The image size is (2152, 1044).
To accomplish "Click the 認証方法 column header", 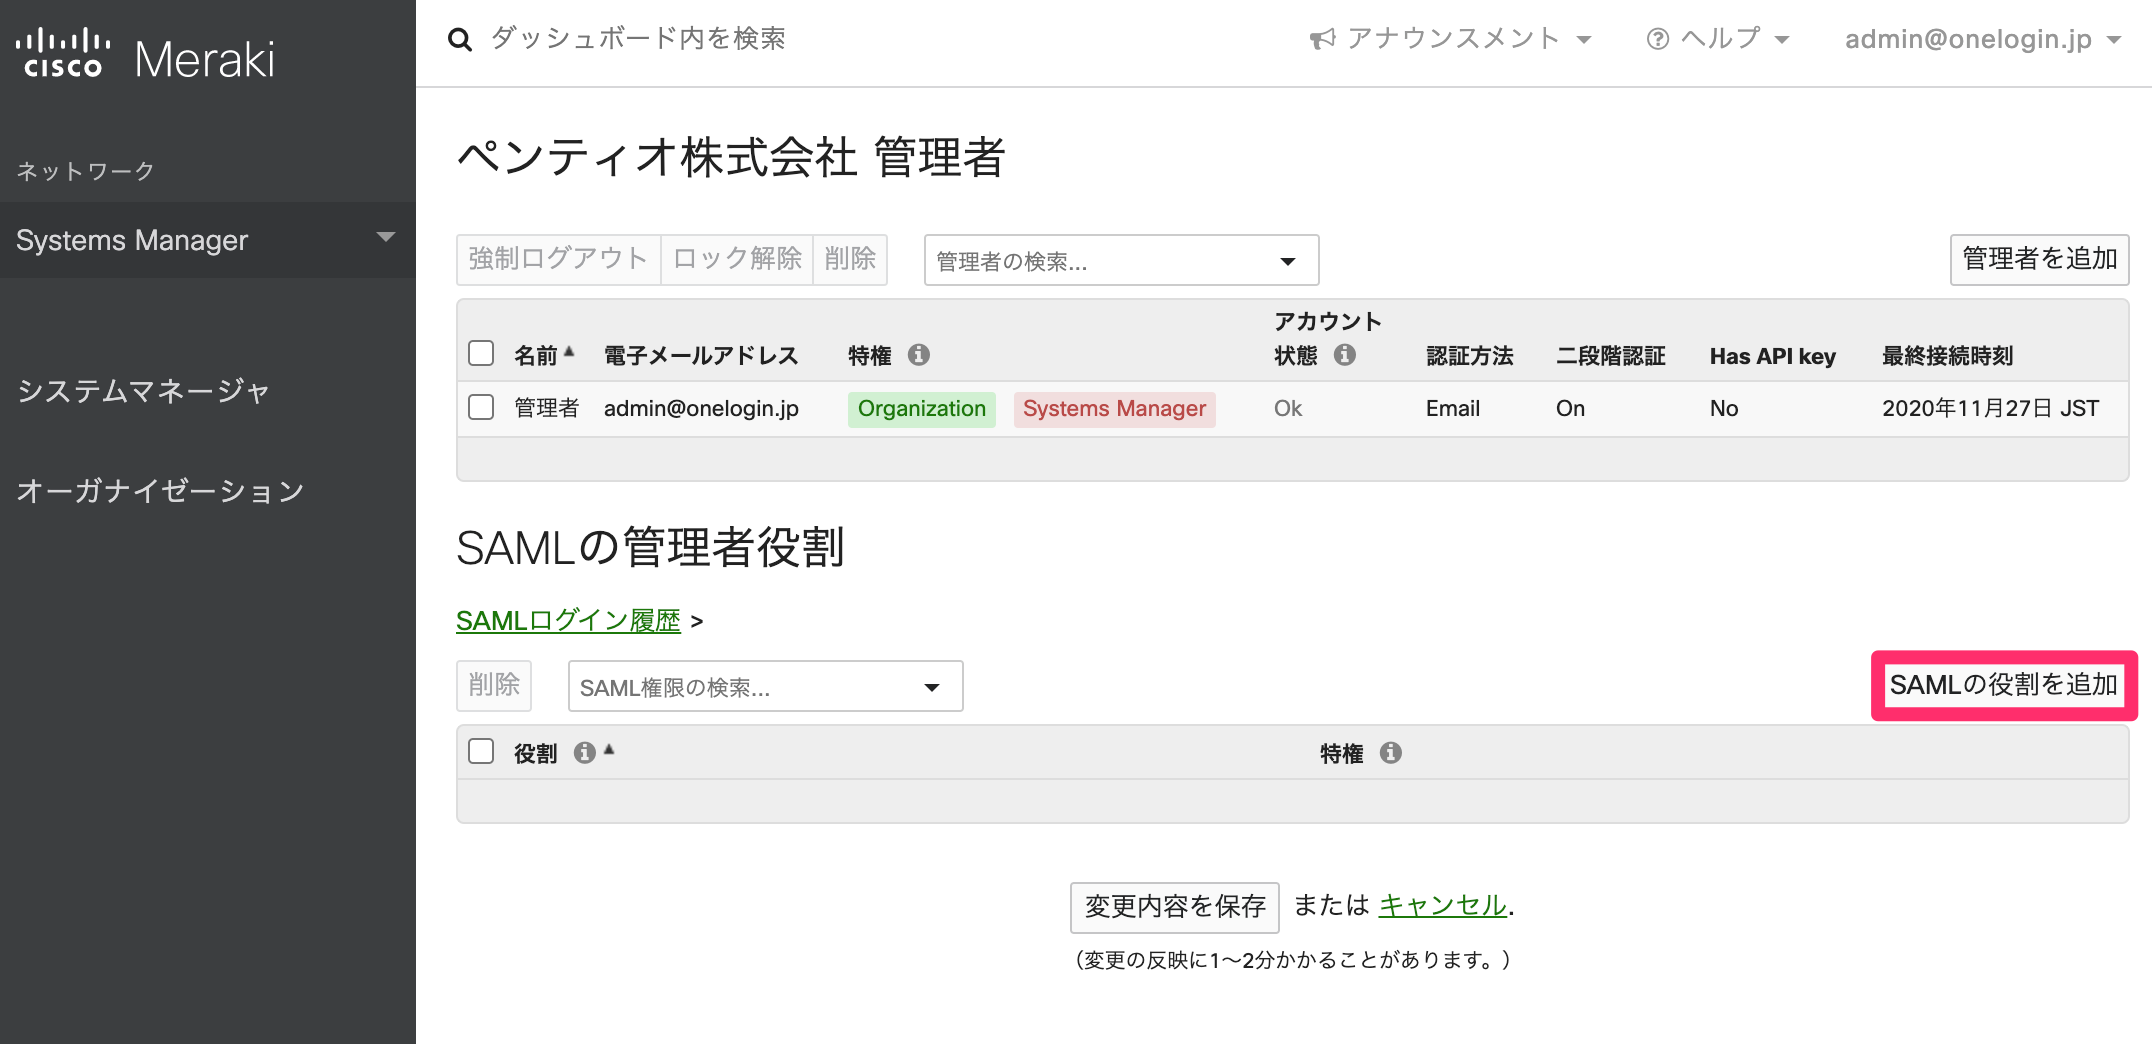I will 1469,355.
